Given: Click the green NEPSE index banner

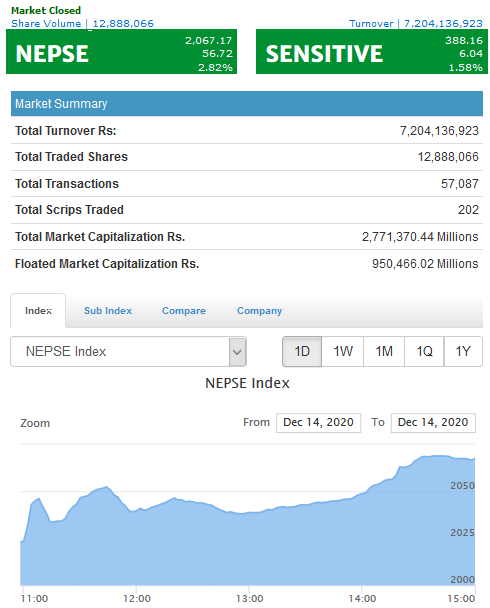Looking at the screenshot, I should (121, 51).
